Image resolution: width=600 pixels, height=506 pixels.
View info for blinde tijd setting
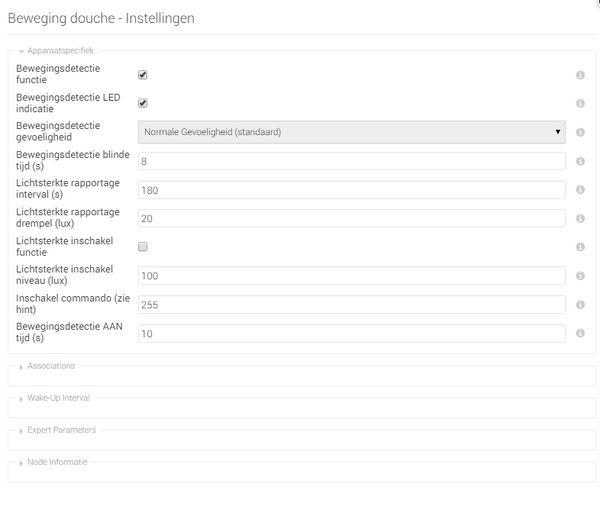[580, 161]
